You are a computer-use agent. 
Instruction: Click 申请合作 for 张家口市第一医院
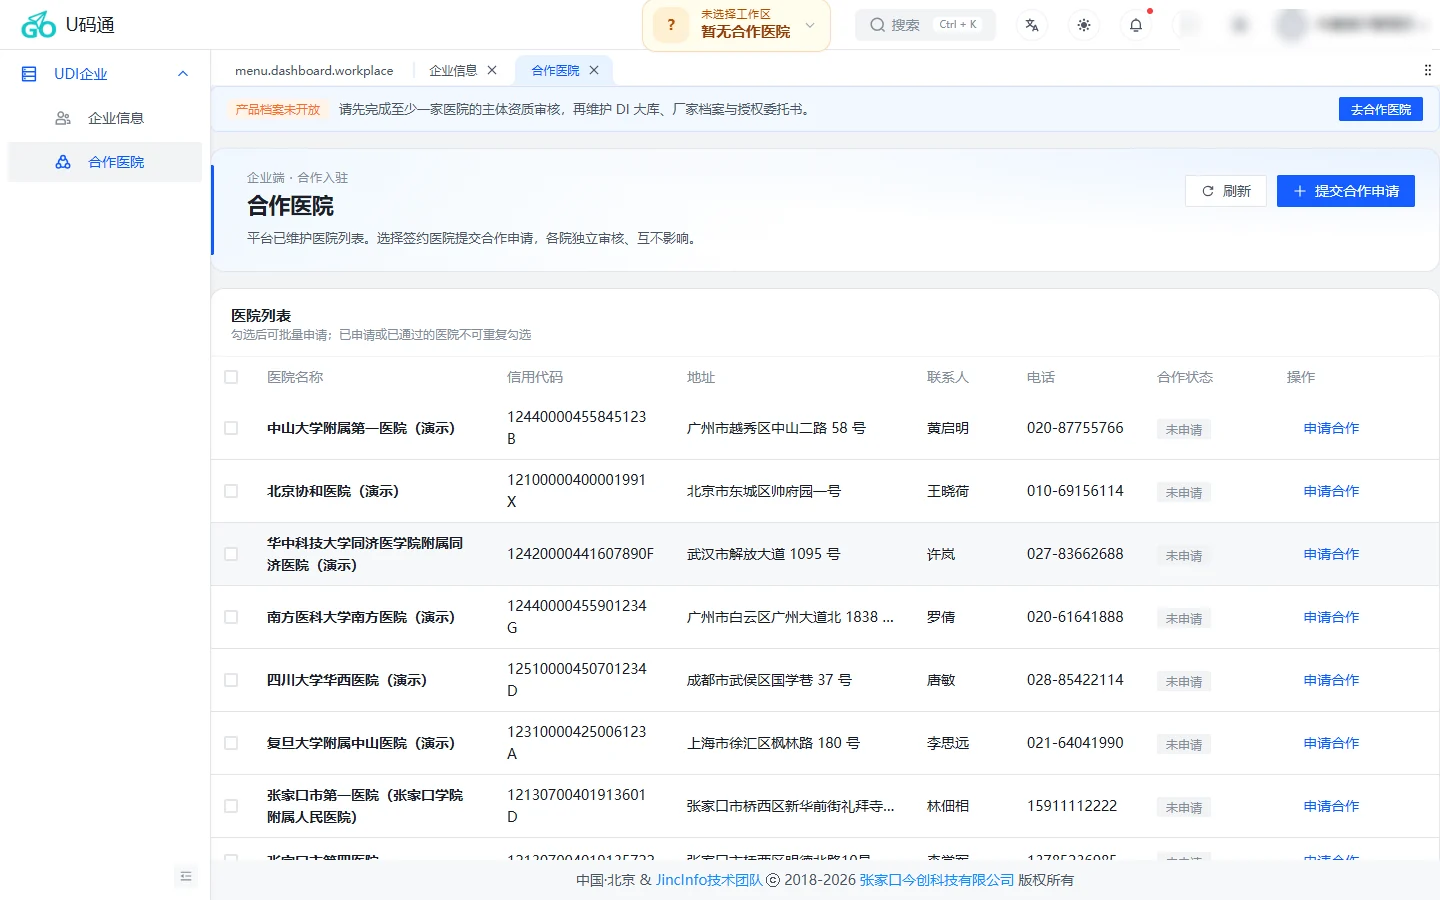pyautogui.click(x=1331, y=806)
